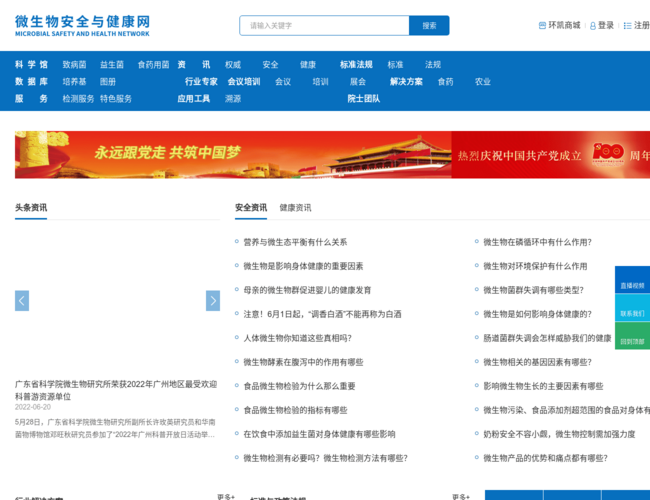The image size is (650, 500).
Task: Click the 注册 list icon
Action: click(627, 26)
